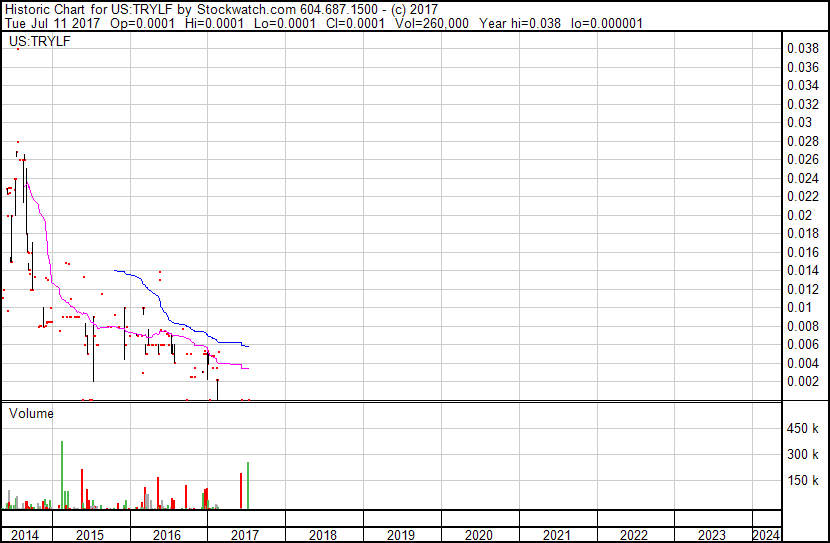Click the tallest green volume bar in 2015
830x543 pixels.
(x=62, y=475)
